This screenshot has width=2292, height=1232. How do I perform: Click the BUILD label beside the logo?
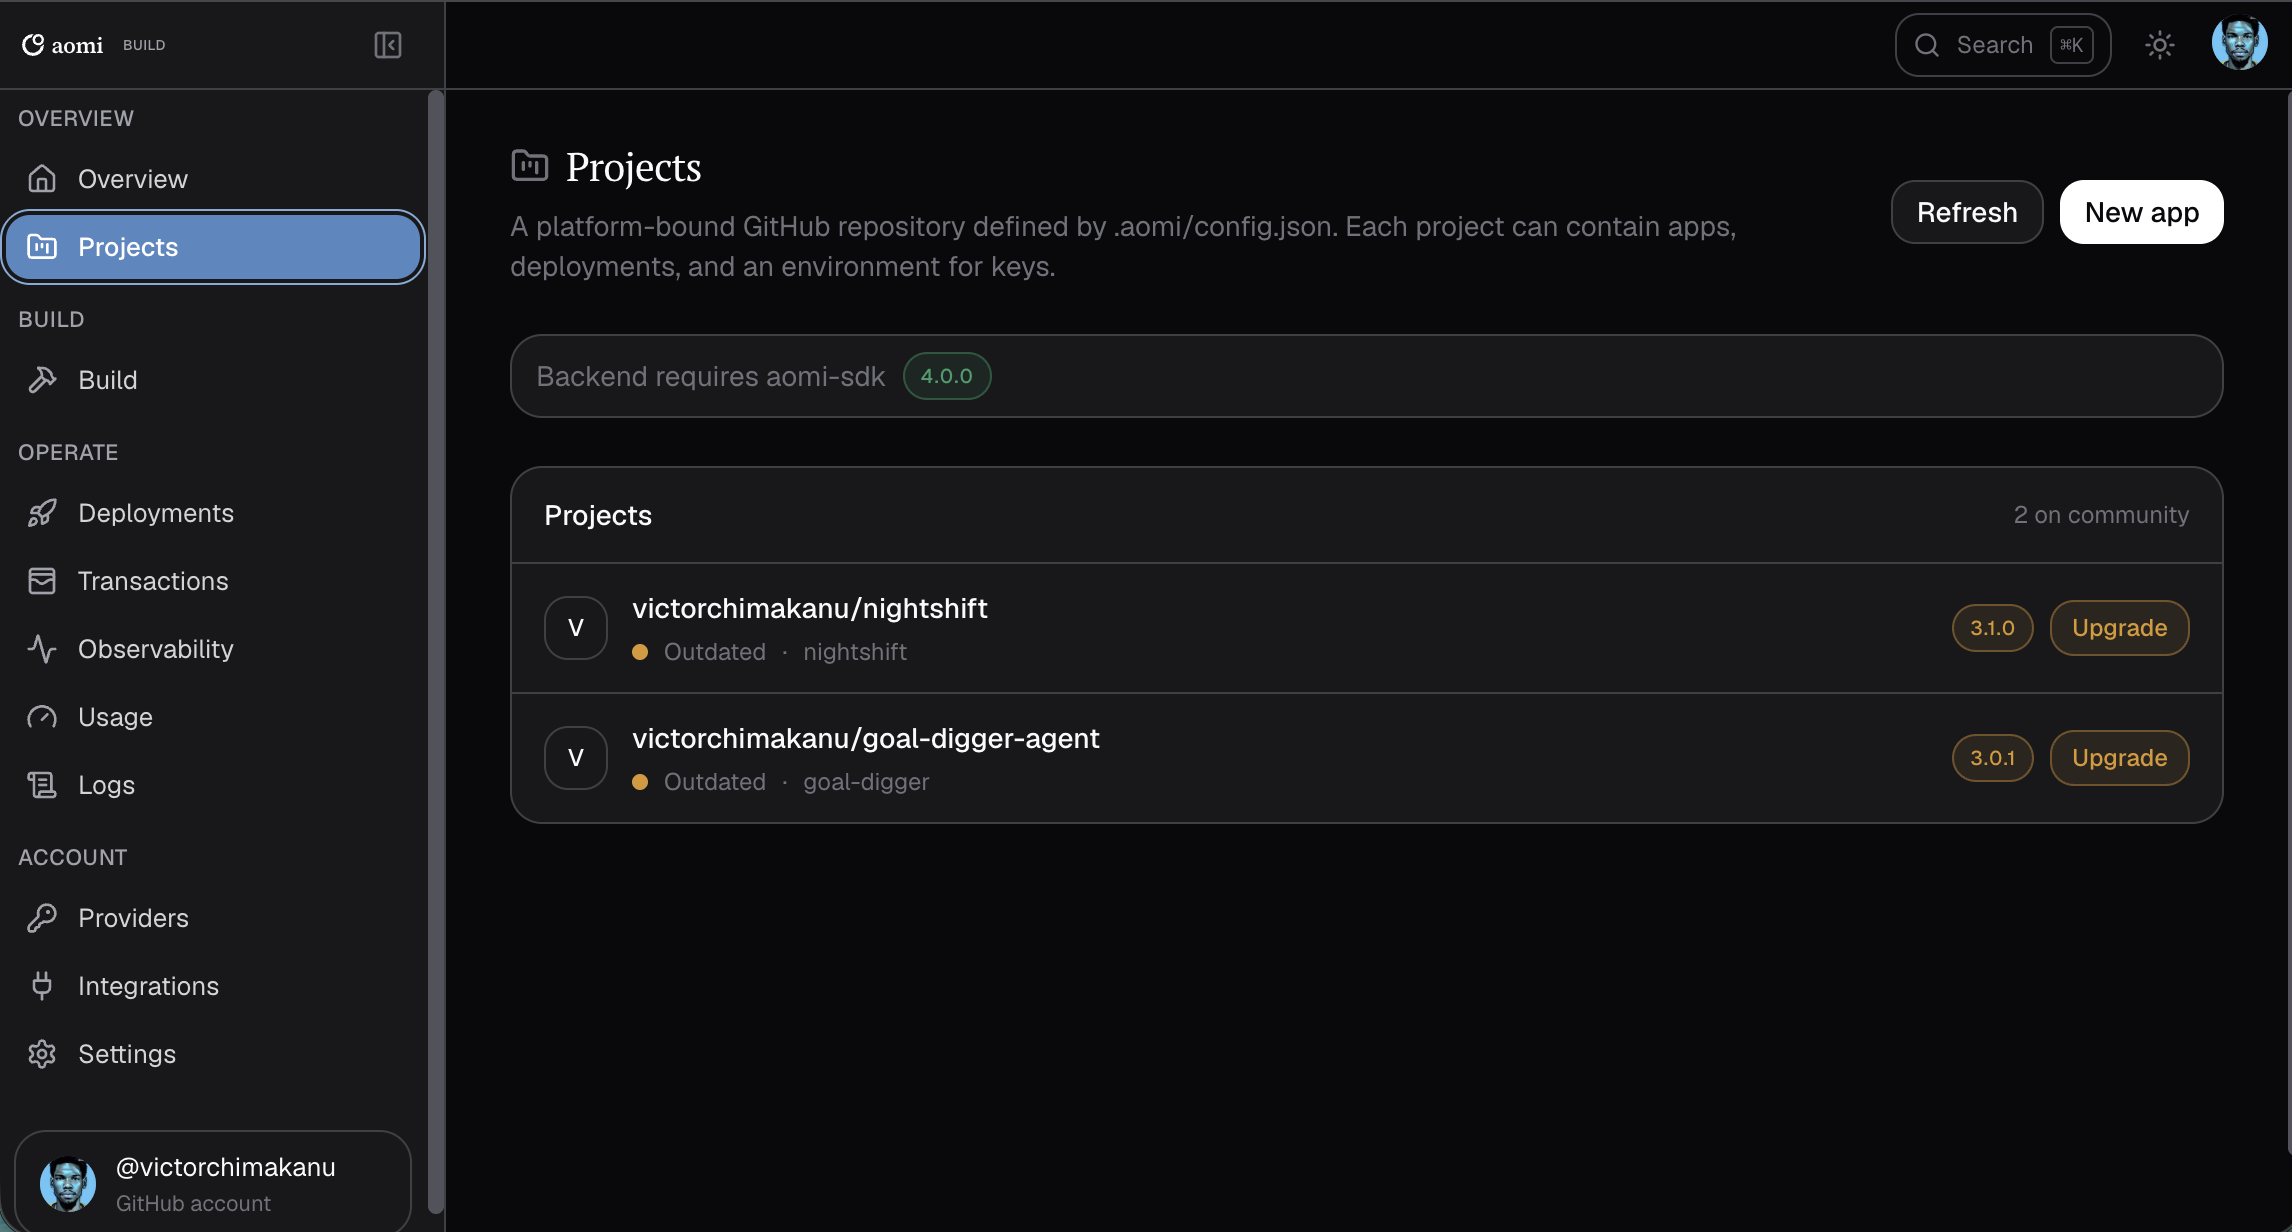tap(144, 45)
